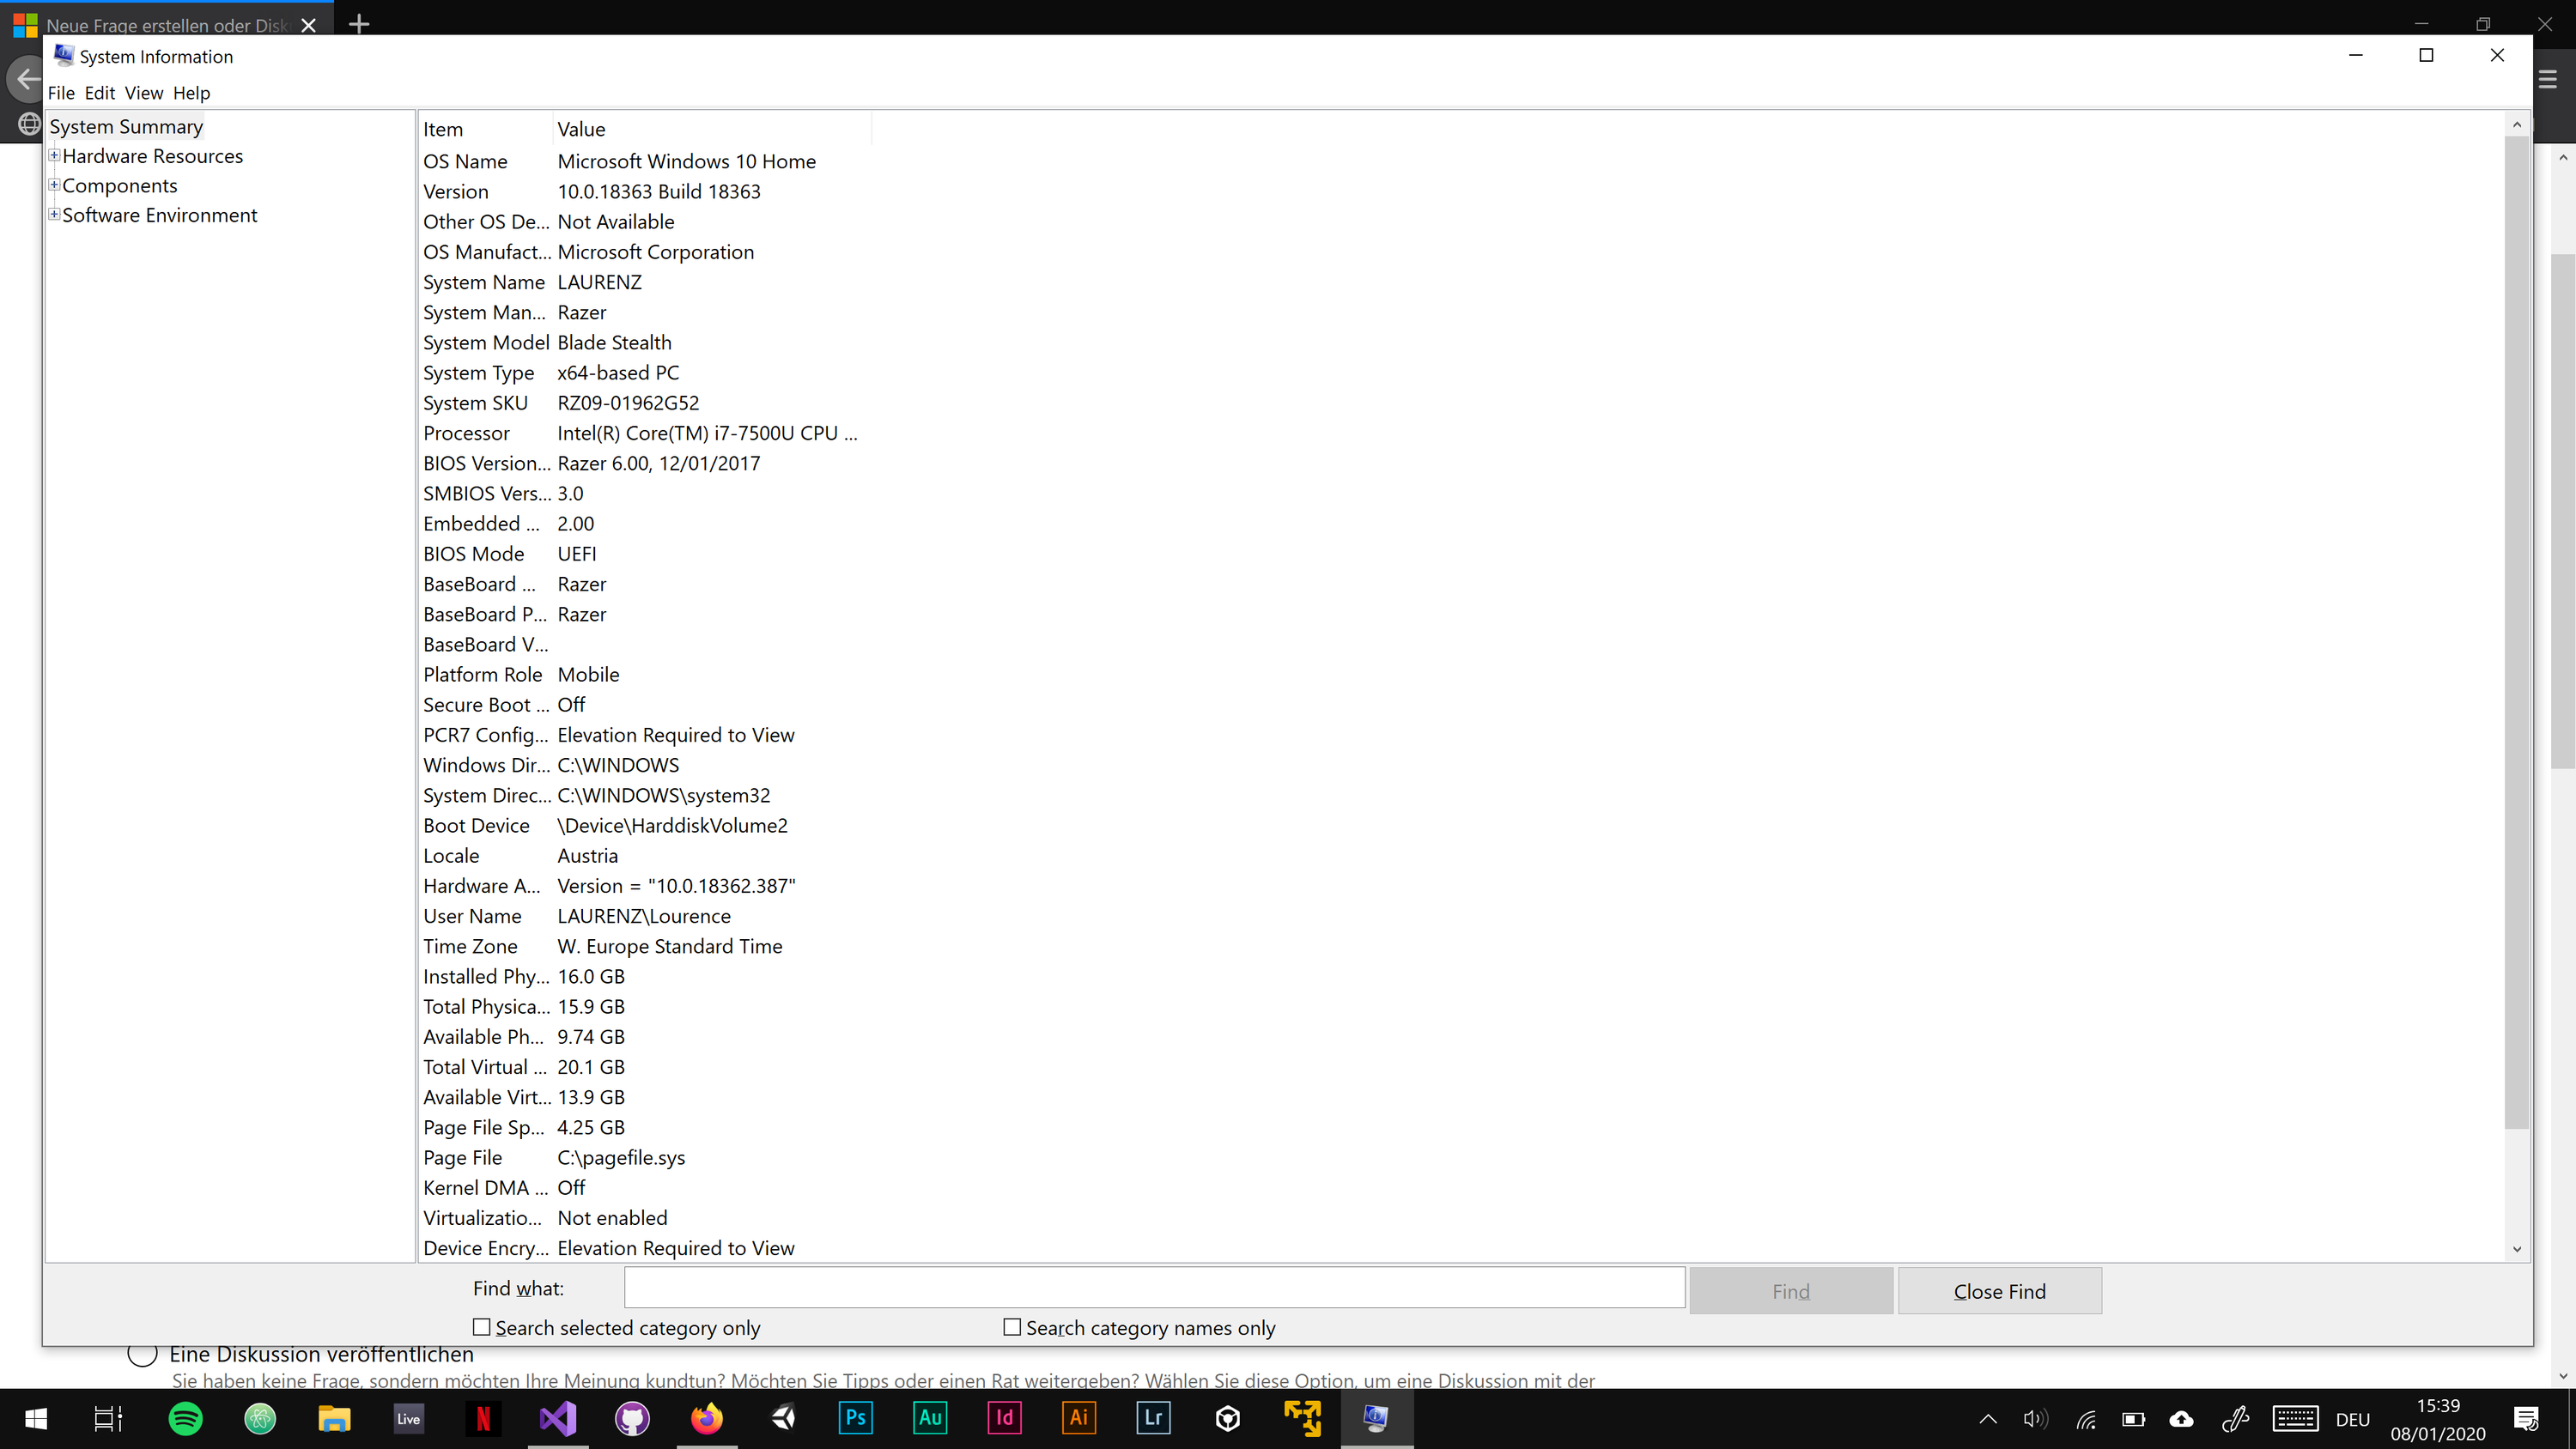
Task: Click the Item column header
Action: [486, 129]
